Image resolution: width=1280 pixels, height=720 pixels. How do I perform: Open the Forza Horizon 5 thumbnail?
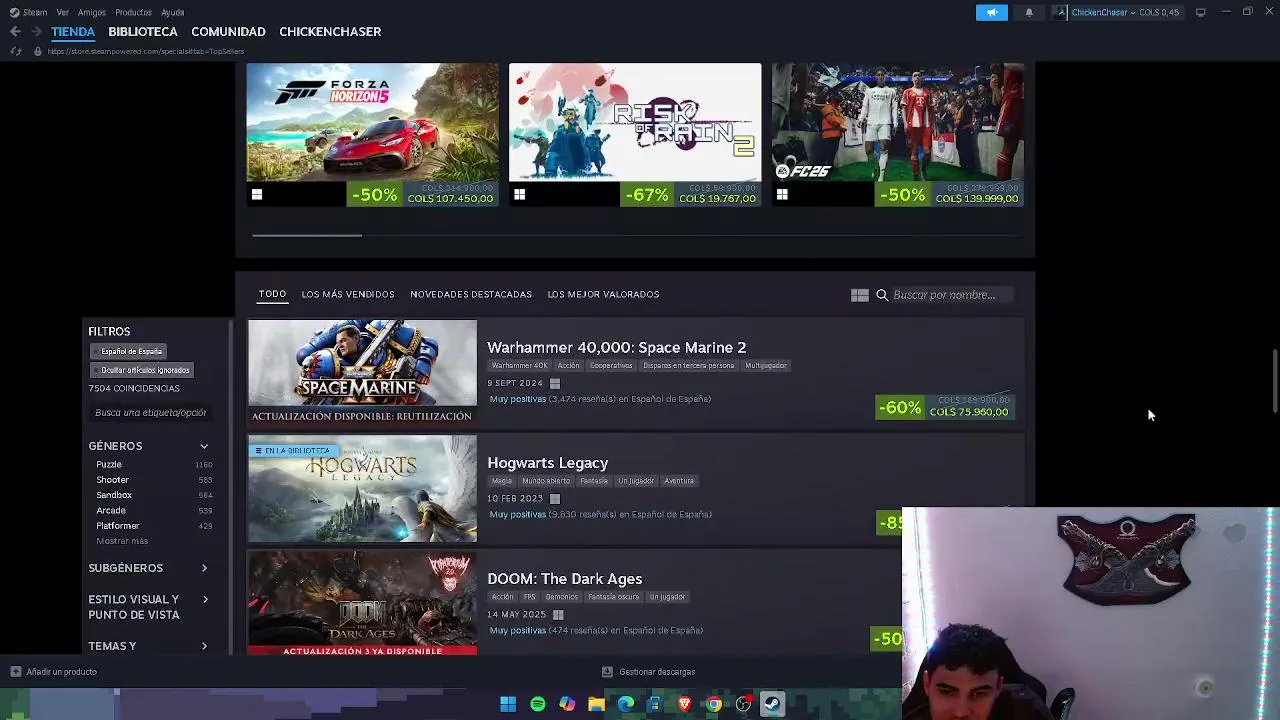point(372,122)
